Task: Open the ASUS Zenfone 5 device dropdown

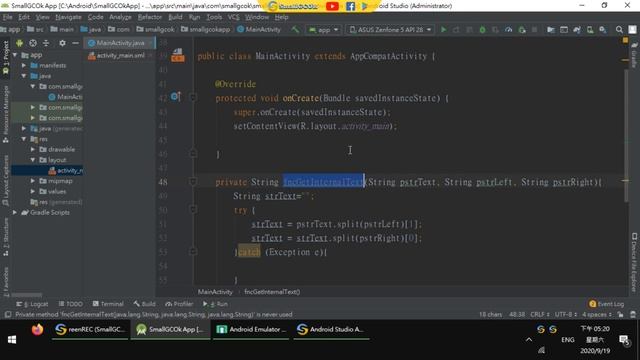Action: pos(390,30)
